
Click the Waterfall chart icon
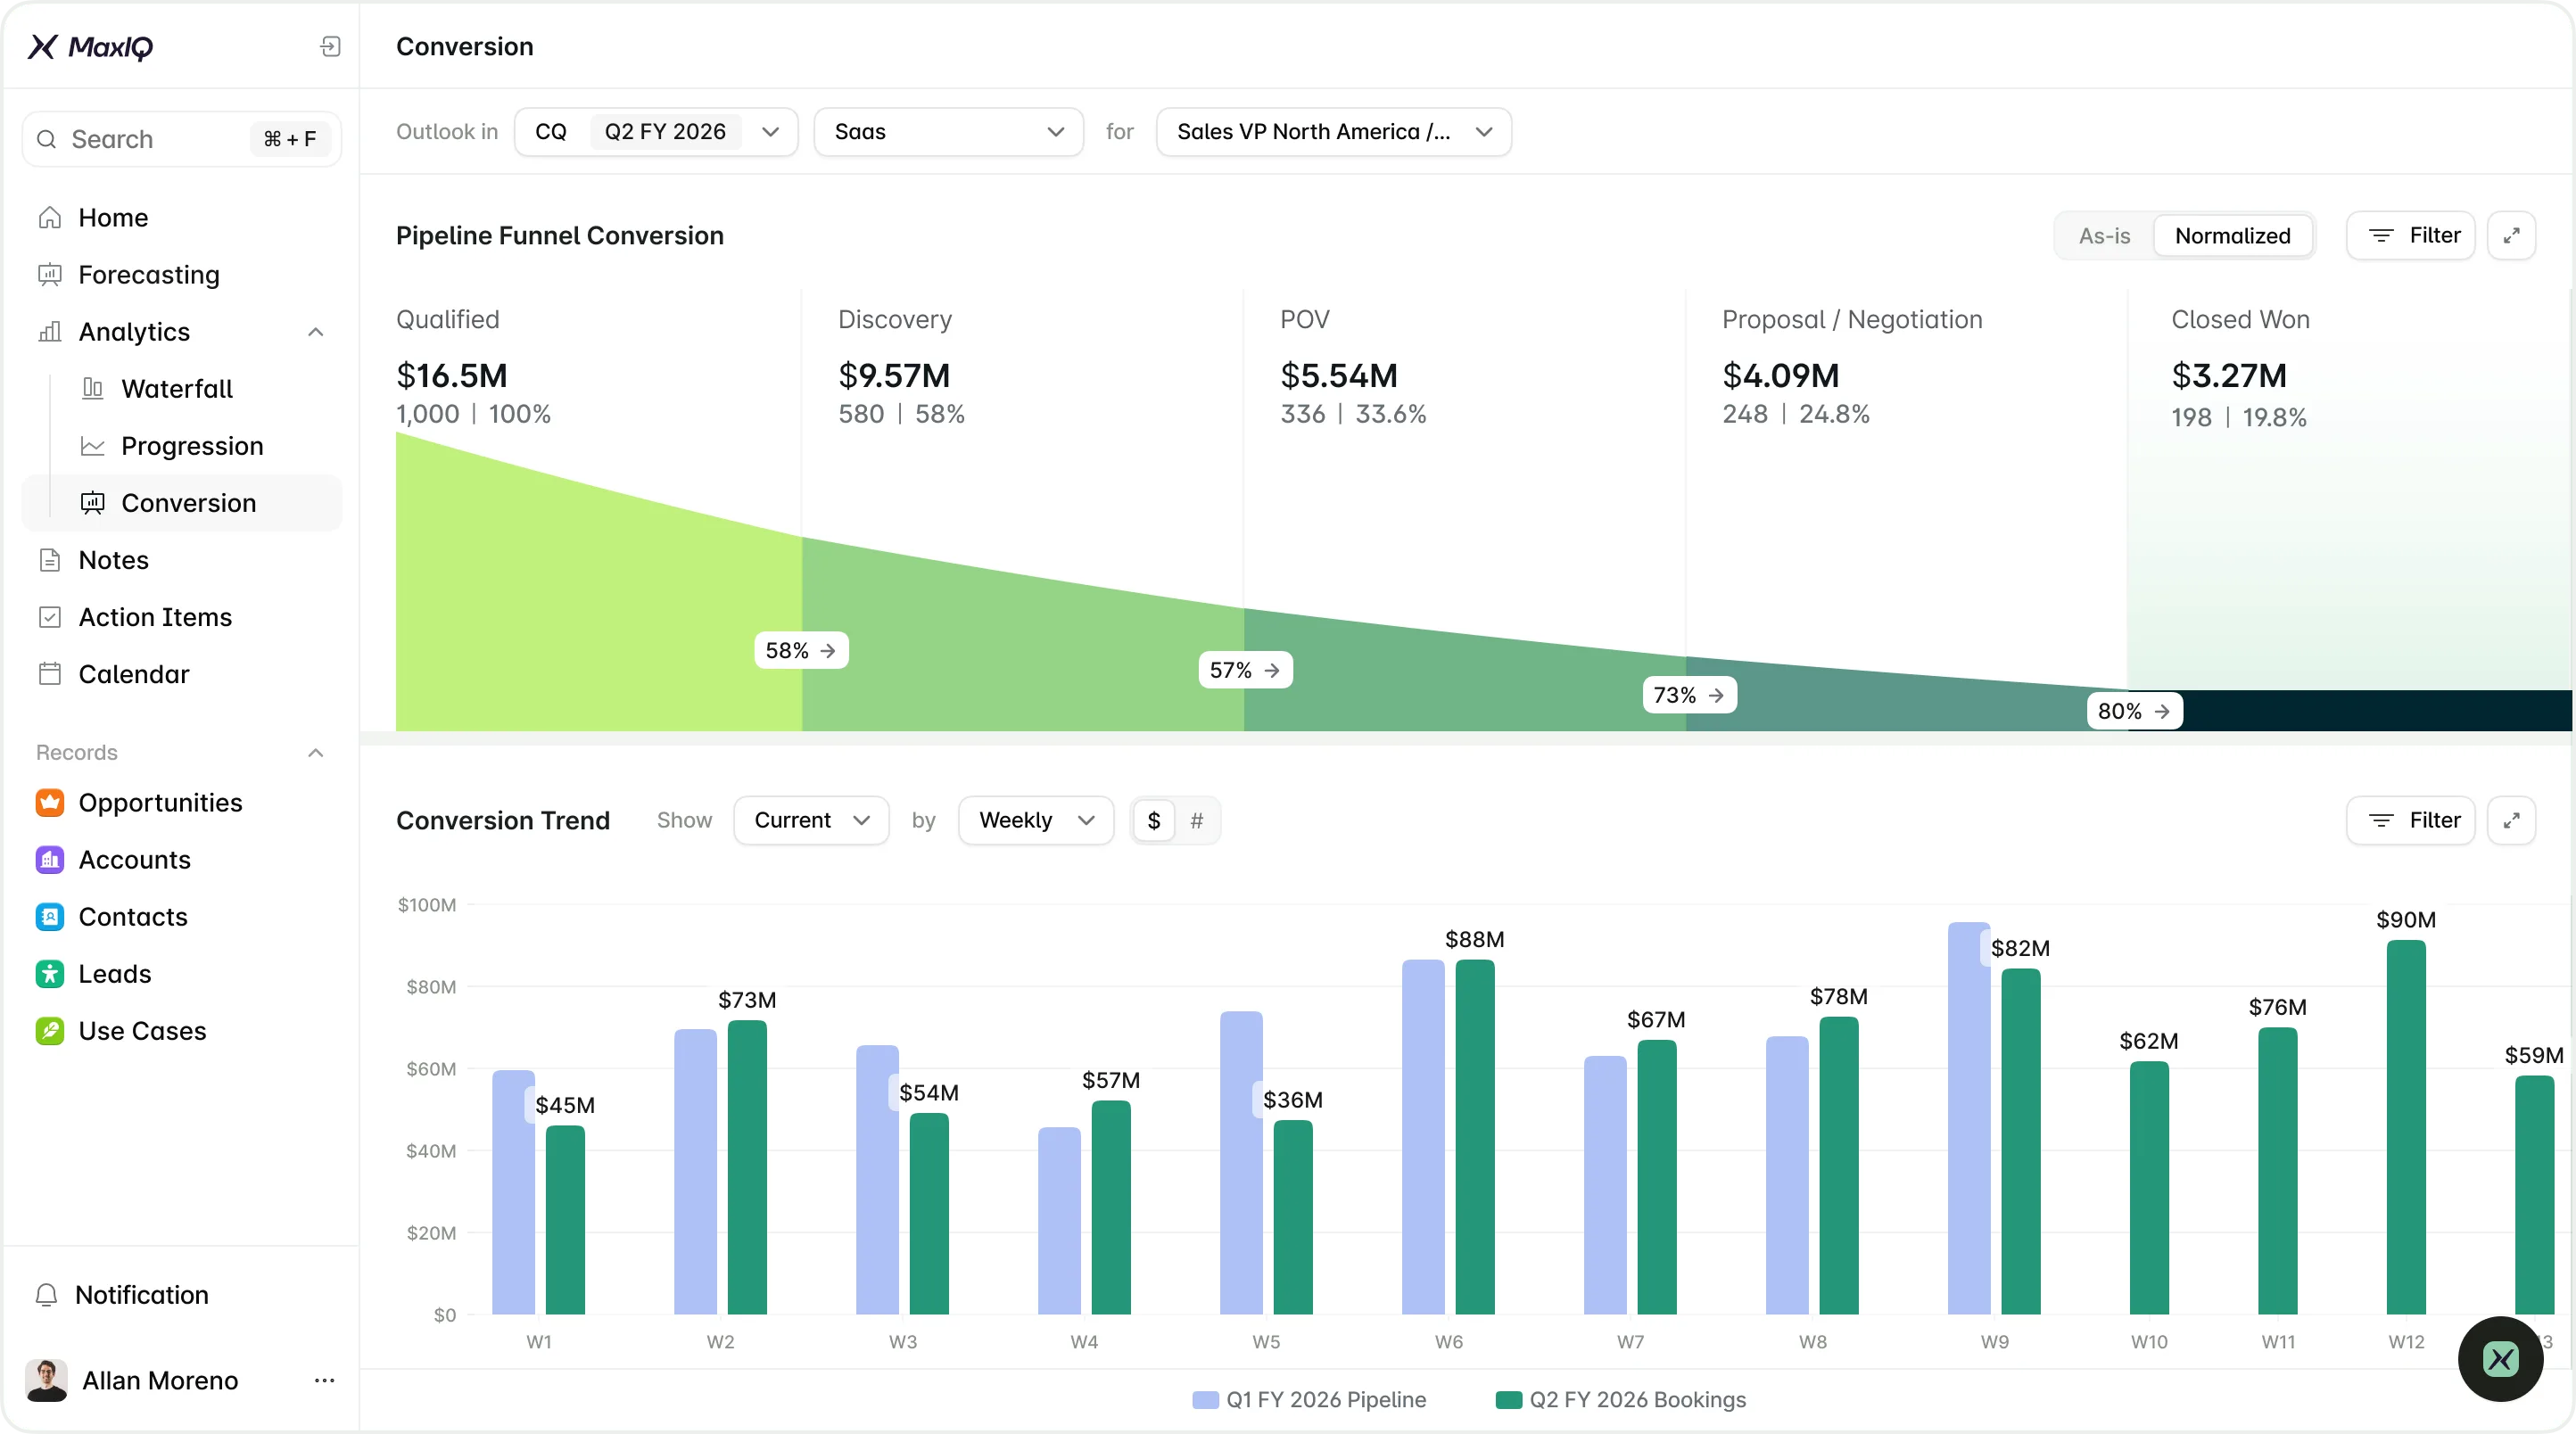point(93,389)
